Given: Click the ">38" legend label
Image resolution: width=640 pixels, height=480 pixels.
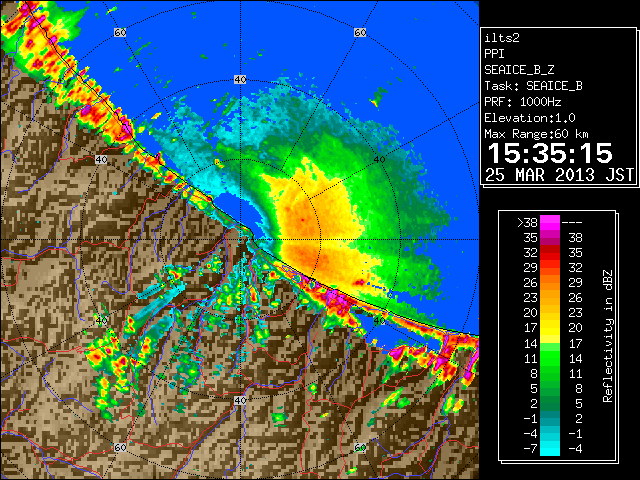Looking at the screenshot, I should click(527, 222).
